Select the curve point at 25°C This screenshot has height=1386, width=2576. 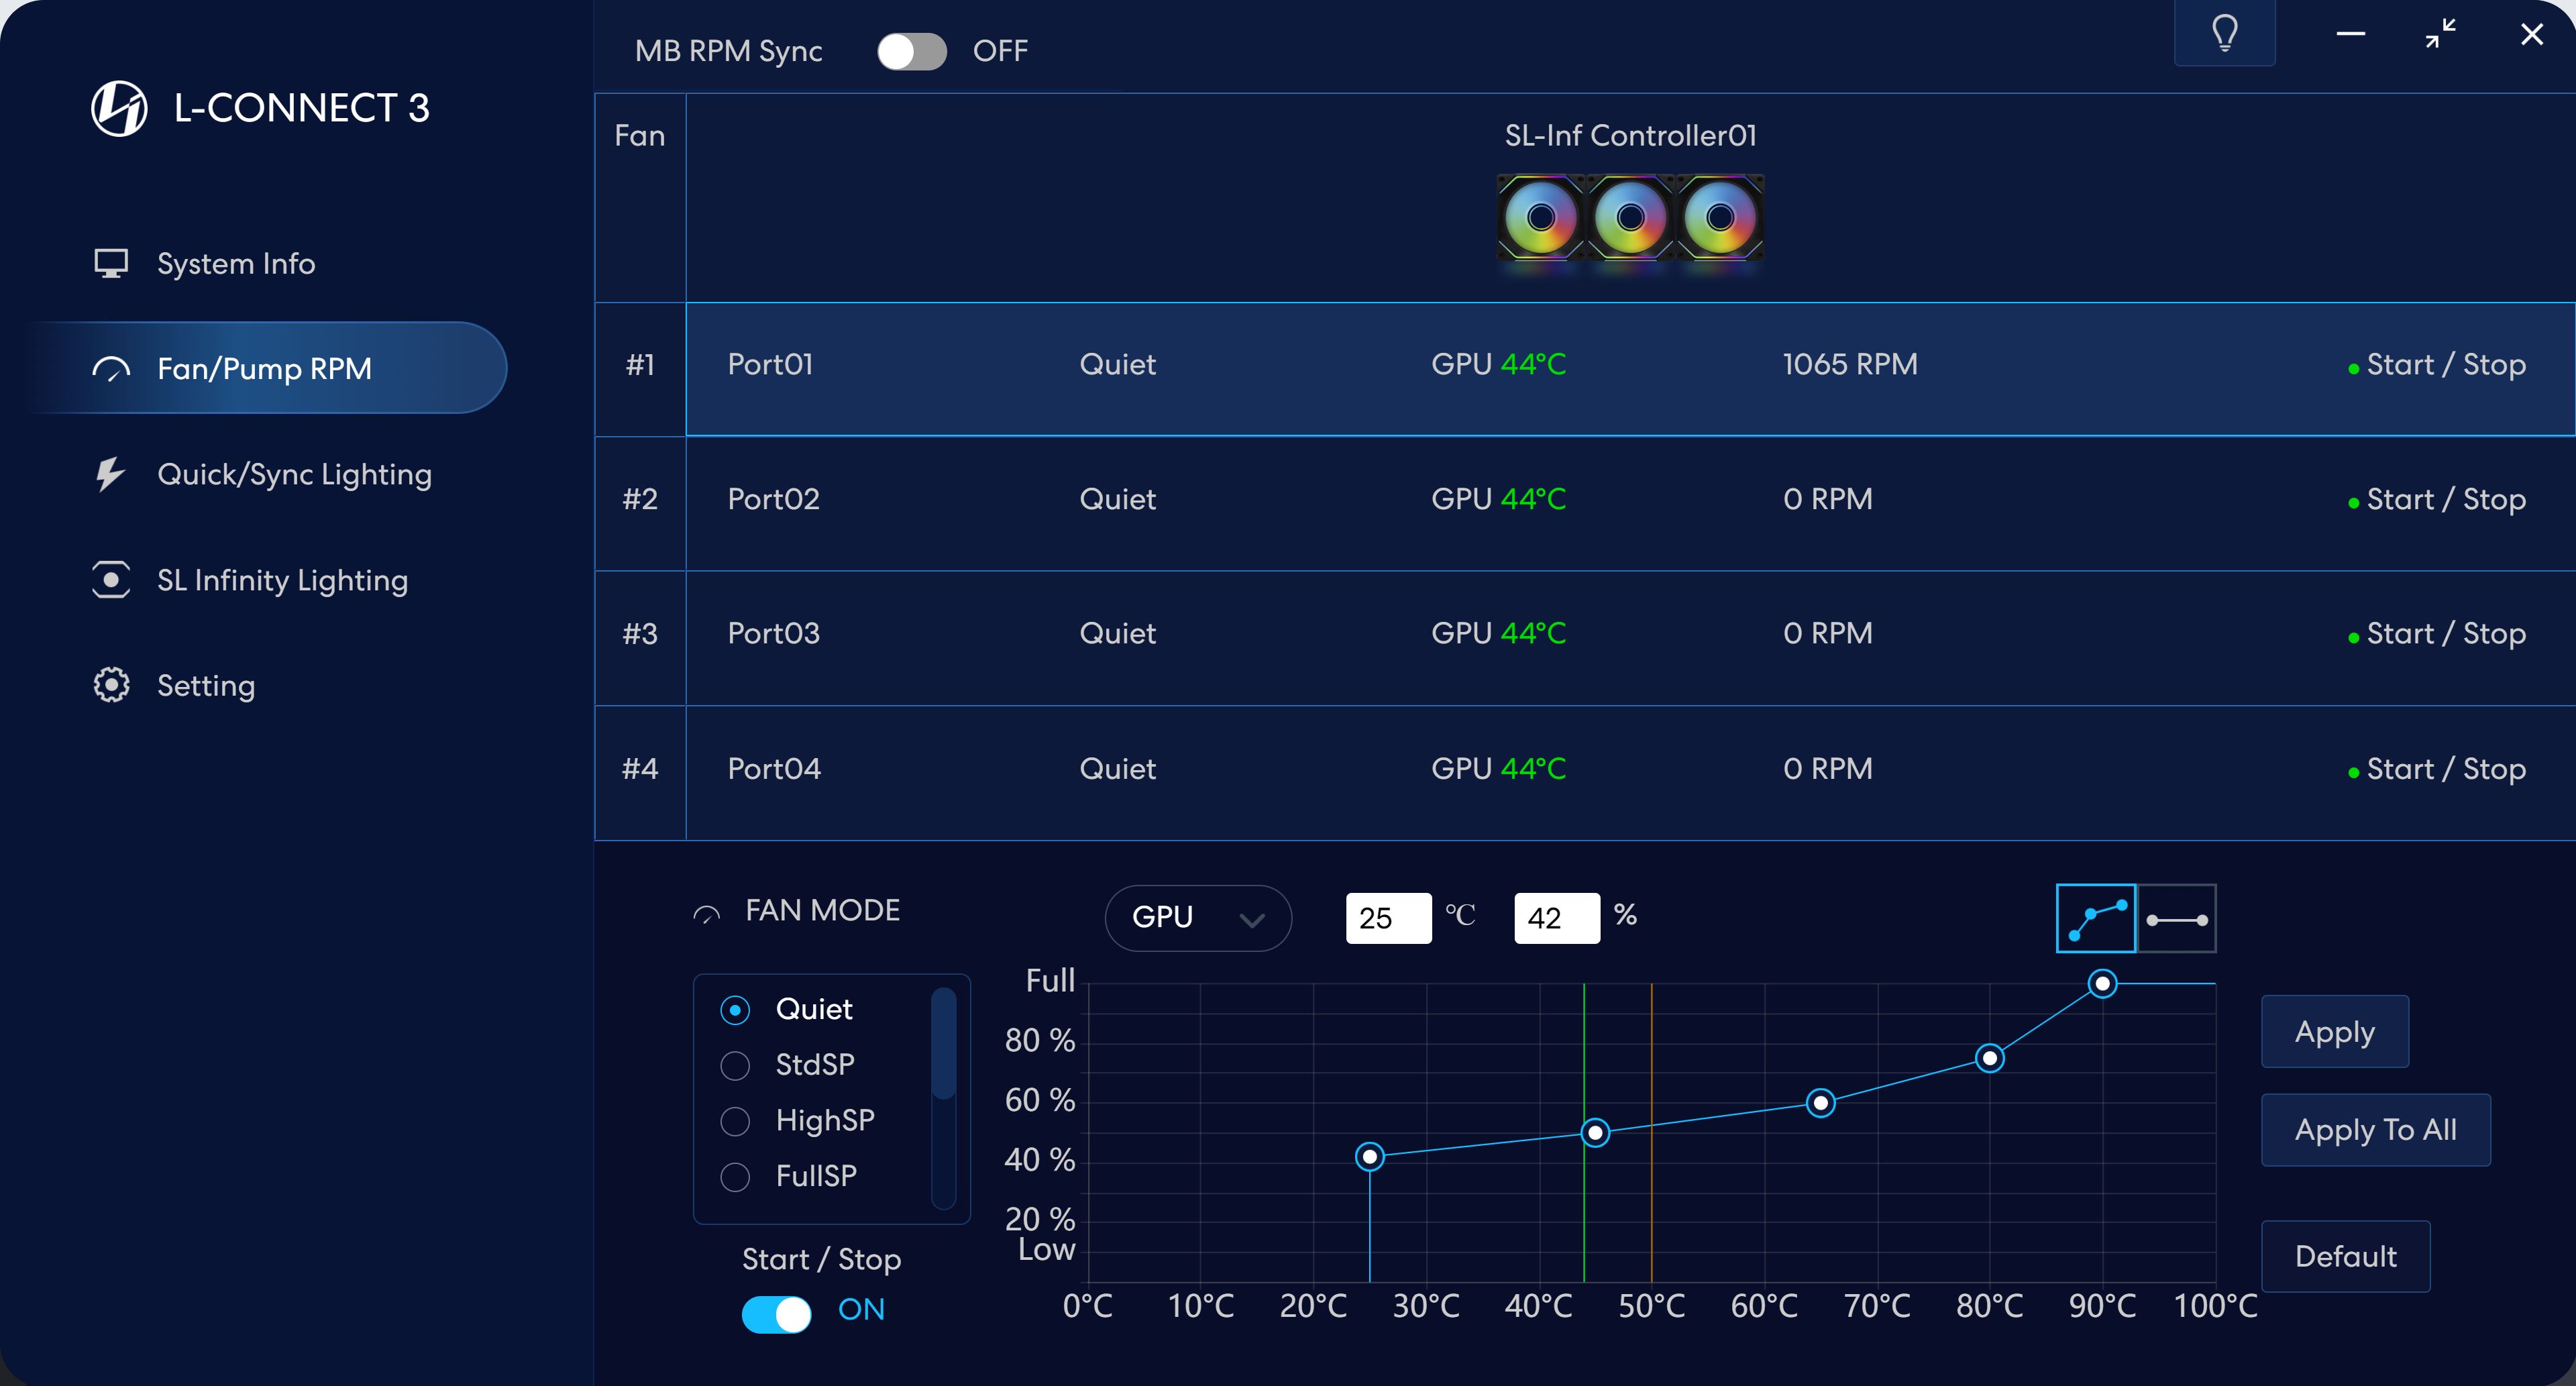[x=1369, y=1157]
